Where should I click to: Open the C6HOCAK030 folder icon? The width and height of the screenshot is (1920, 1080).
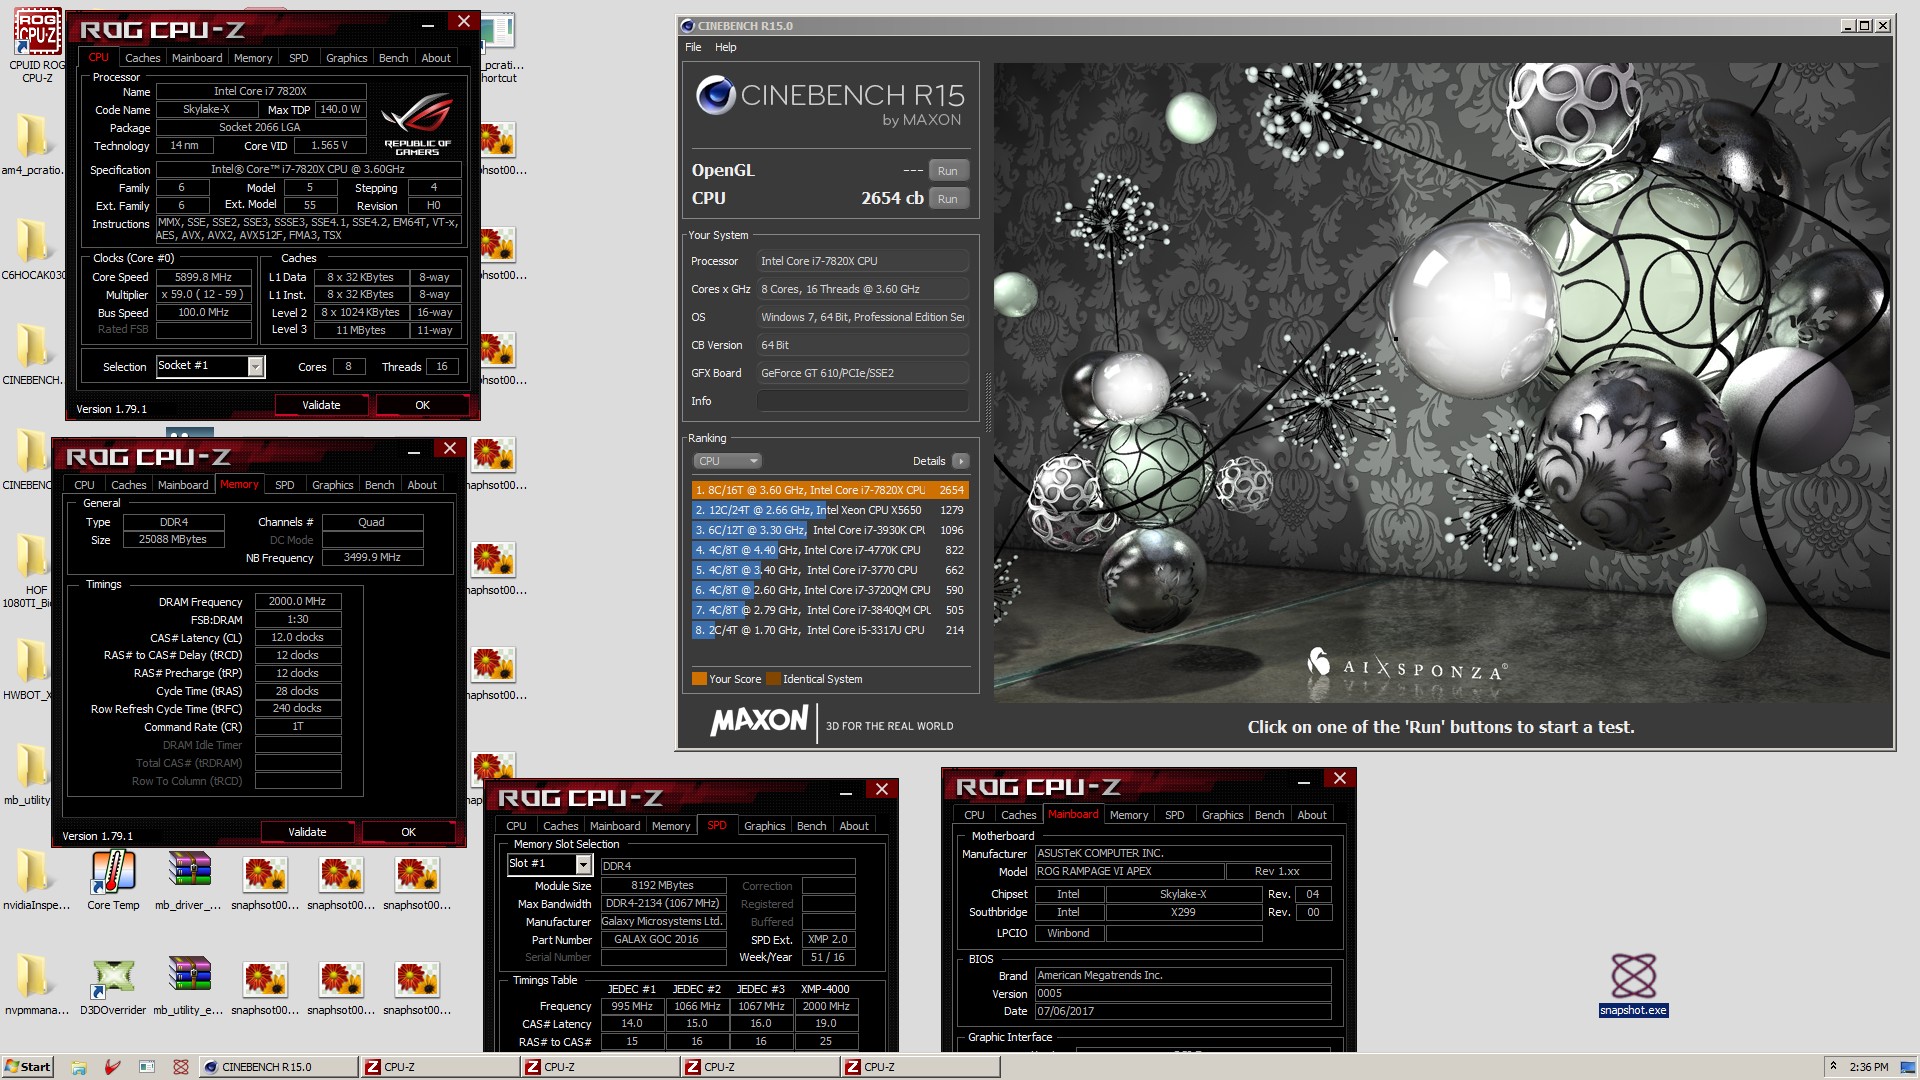32,250
